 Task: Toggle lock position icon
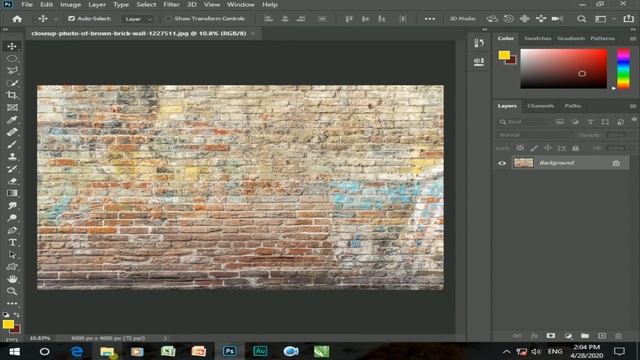[548, 148]
